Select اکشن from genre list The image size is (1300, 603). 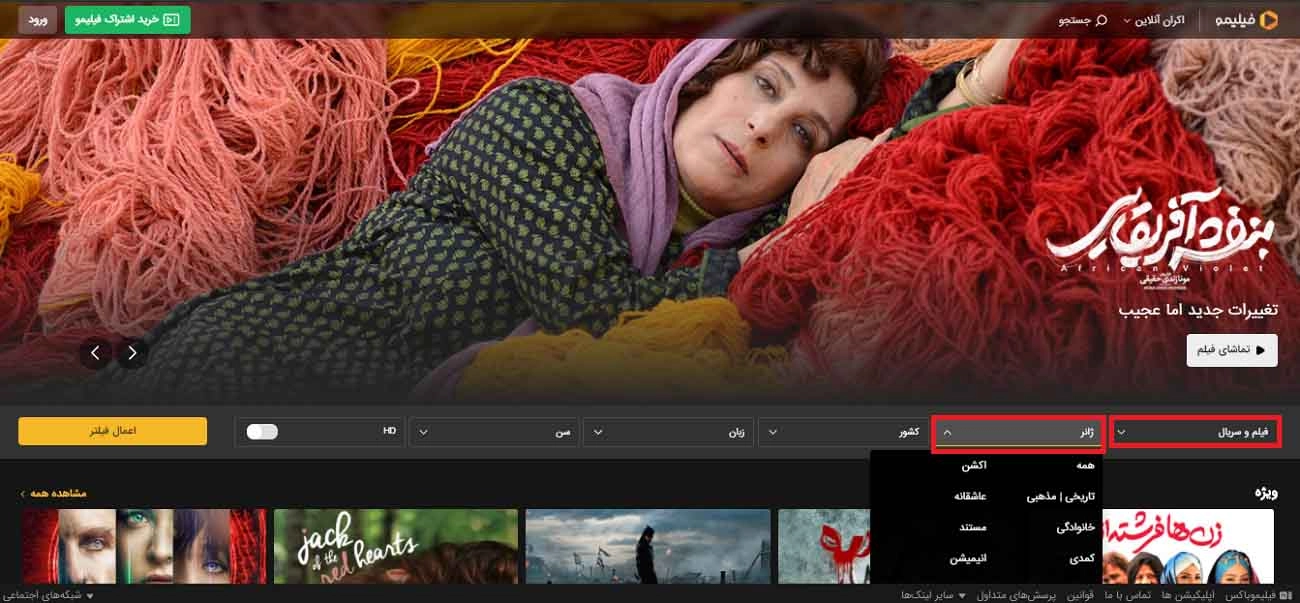[x=973, y=465]
